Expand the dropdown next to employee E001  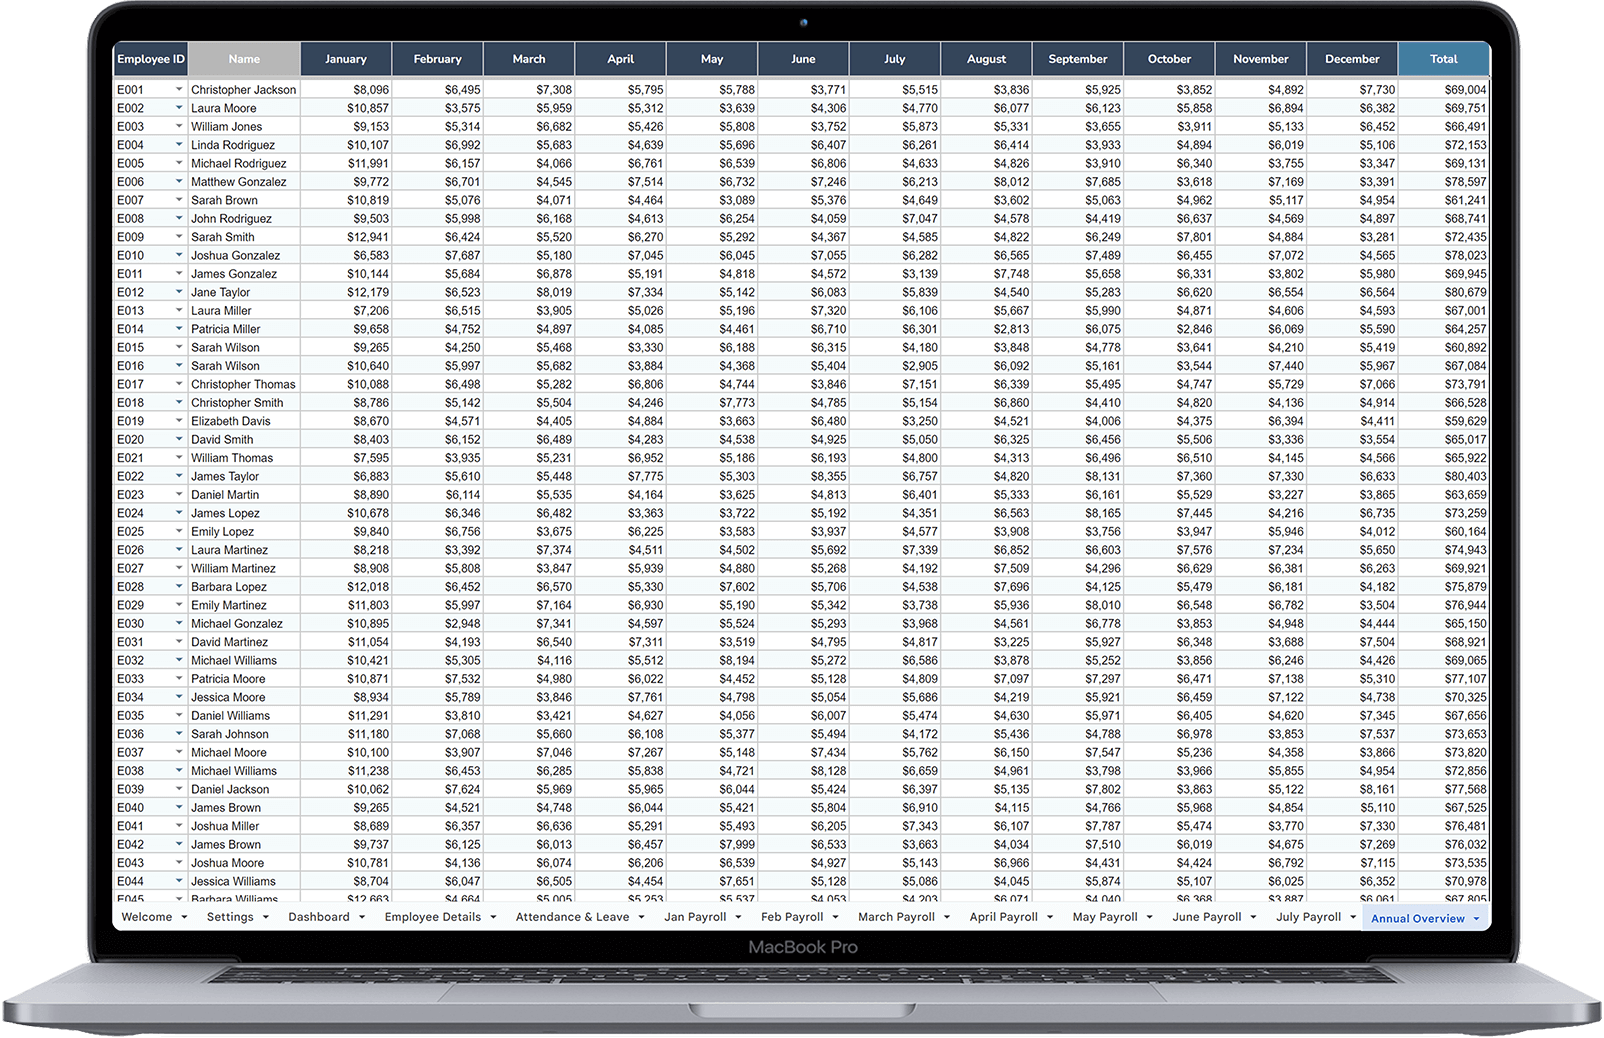[x=178, y=89]
